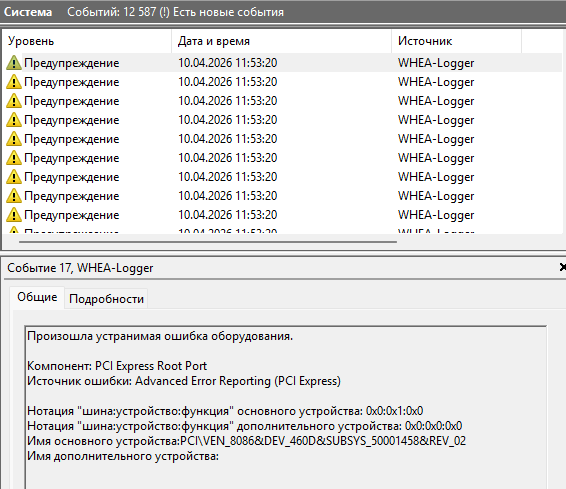Move the event list horizontal scrollbar
Image resolution: width=566 pixels, height=489 pixels.
click(x=208, y=242)
